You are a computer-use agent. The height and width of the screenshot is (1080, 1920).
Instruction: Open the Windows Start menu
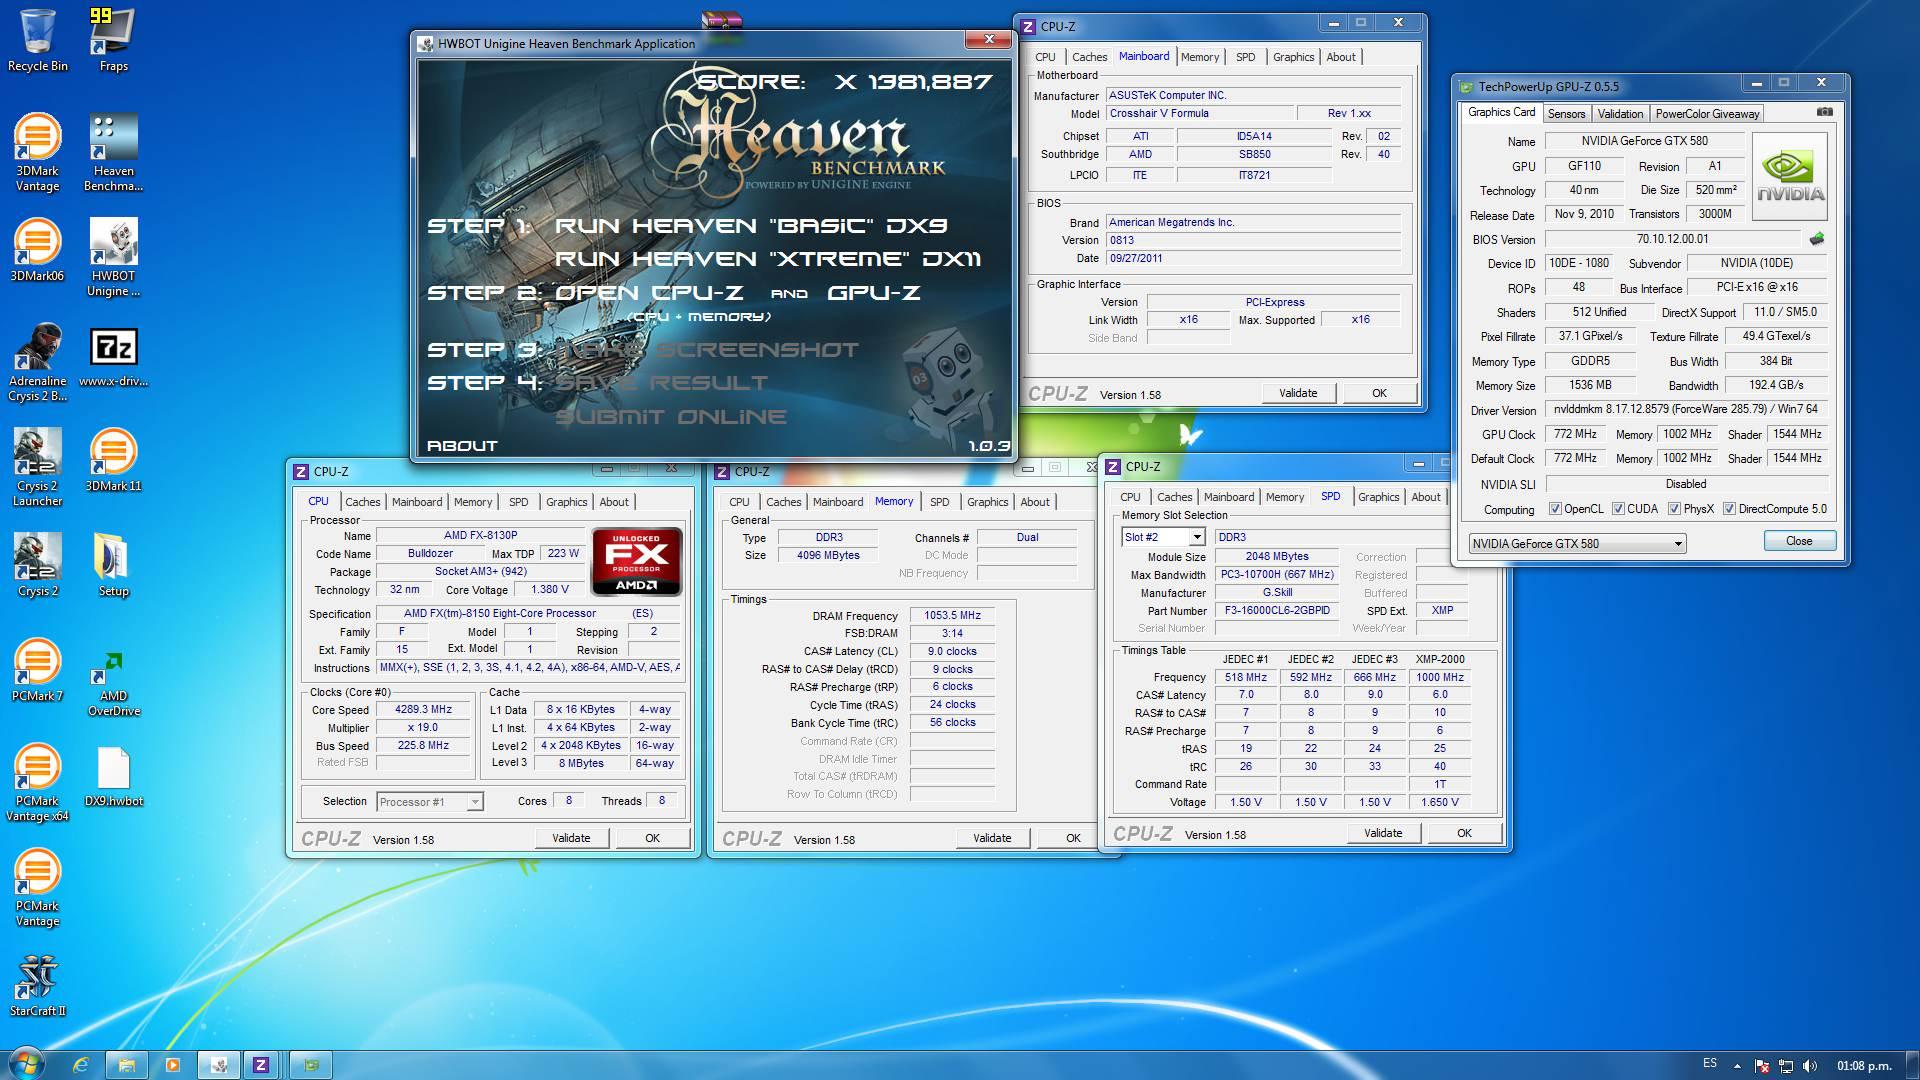(25, 1065)
